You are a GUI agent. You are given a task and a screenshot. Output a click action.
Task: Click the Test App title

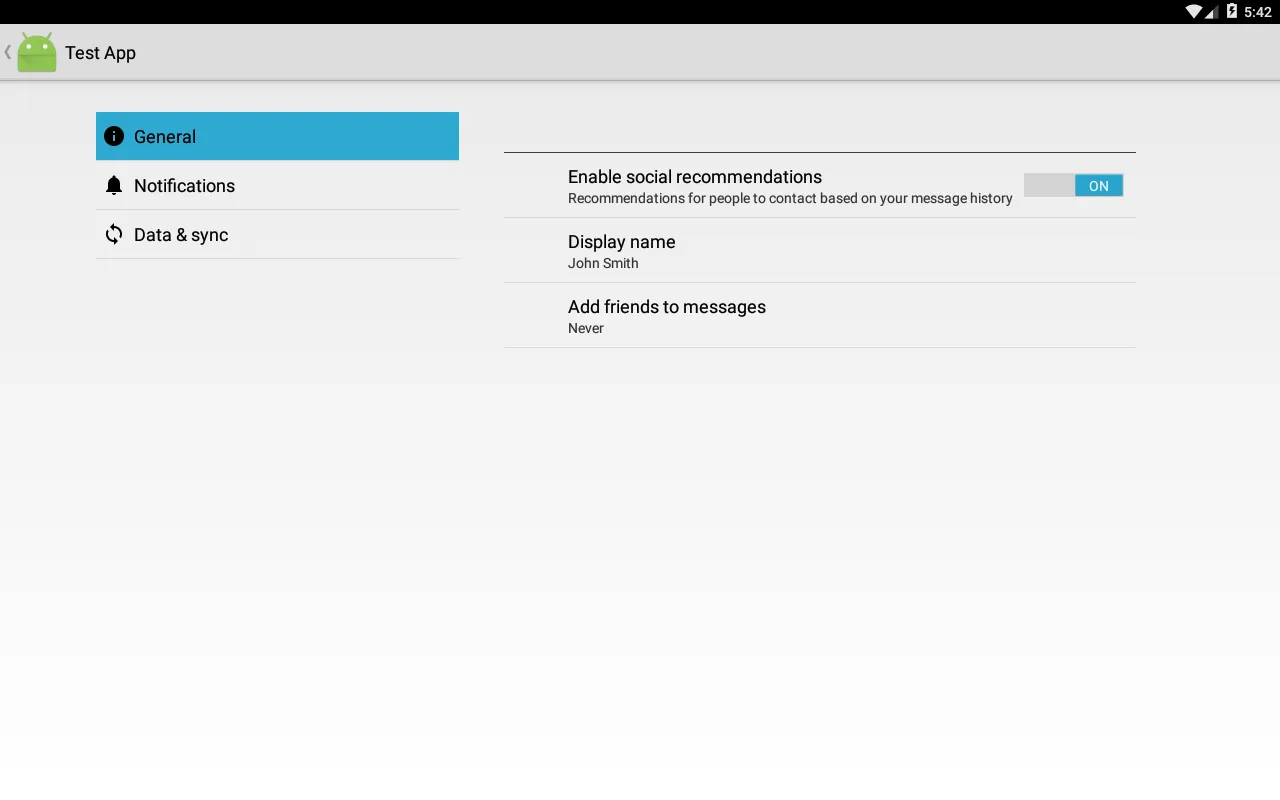(x=100, y=53)
